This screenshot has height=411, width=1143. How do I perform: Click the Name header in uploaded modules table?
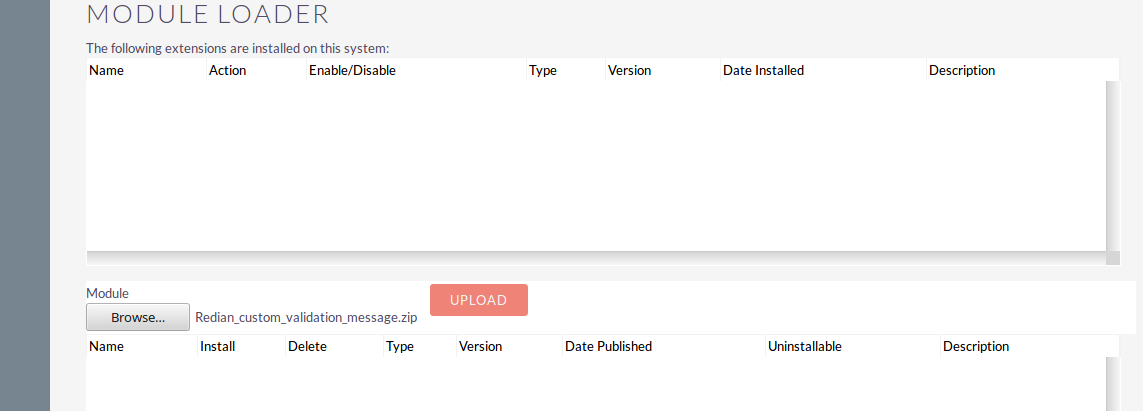pyautogui.click(x=106, y=346)
